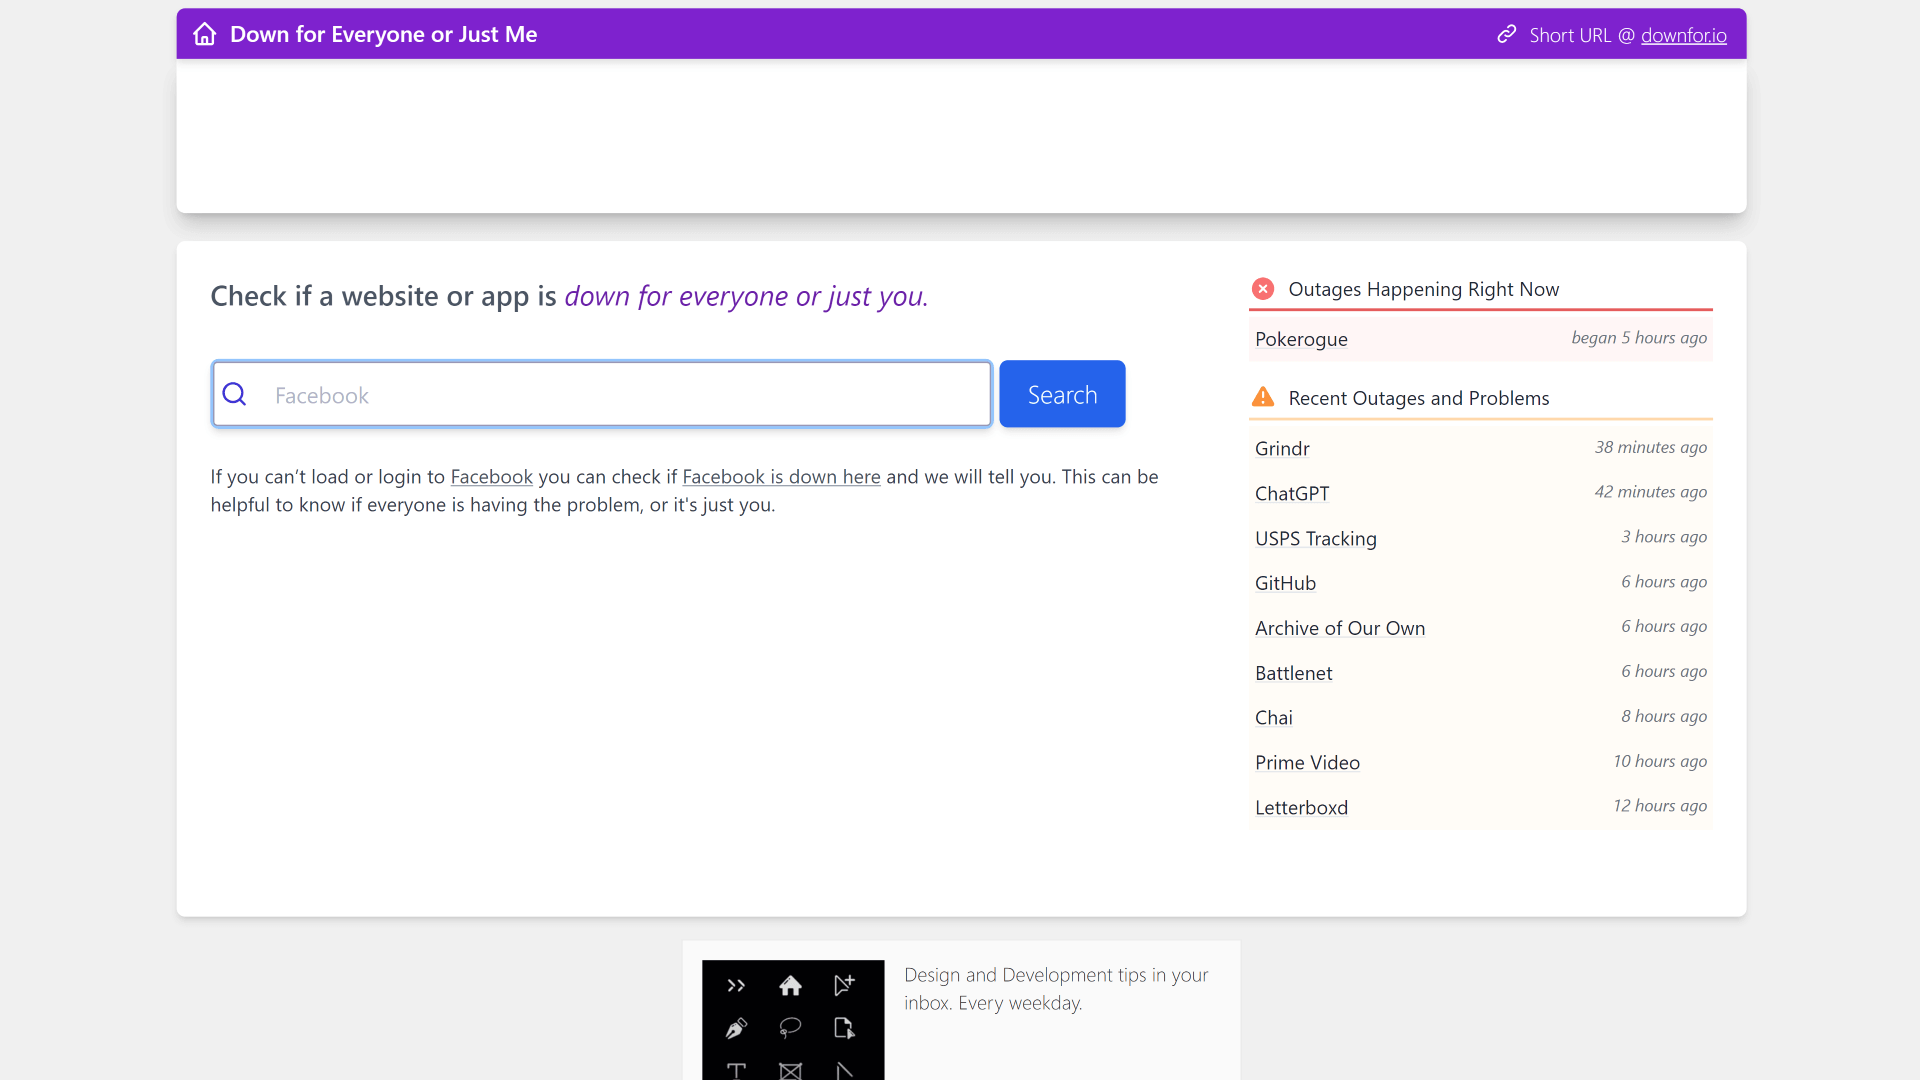Click the chain link icon near Short URL
Viewport: 1920px width, 1080px height.
1506,35
